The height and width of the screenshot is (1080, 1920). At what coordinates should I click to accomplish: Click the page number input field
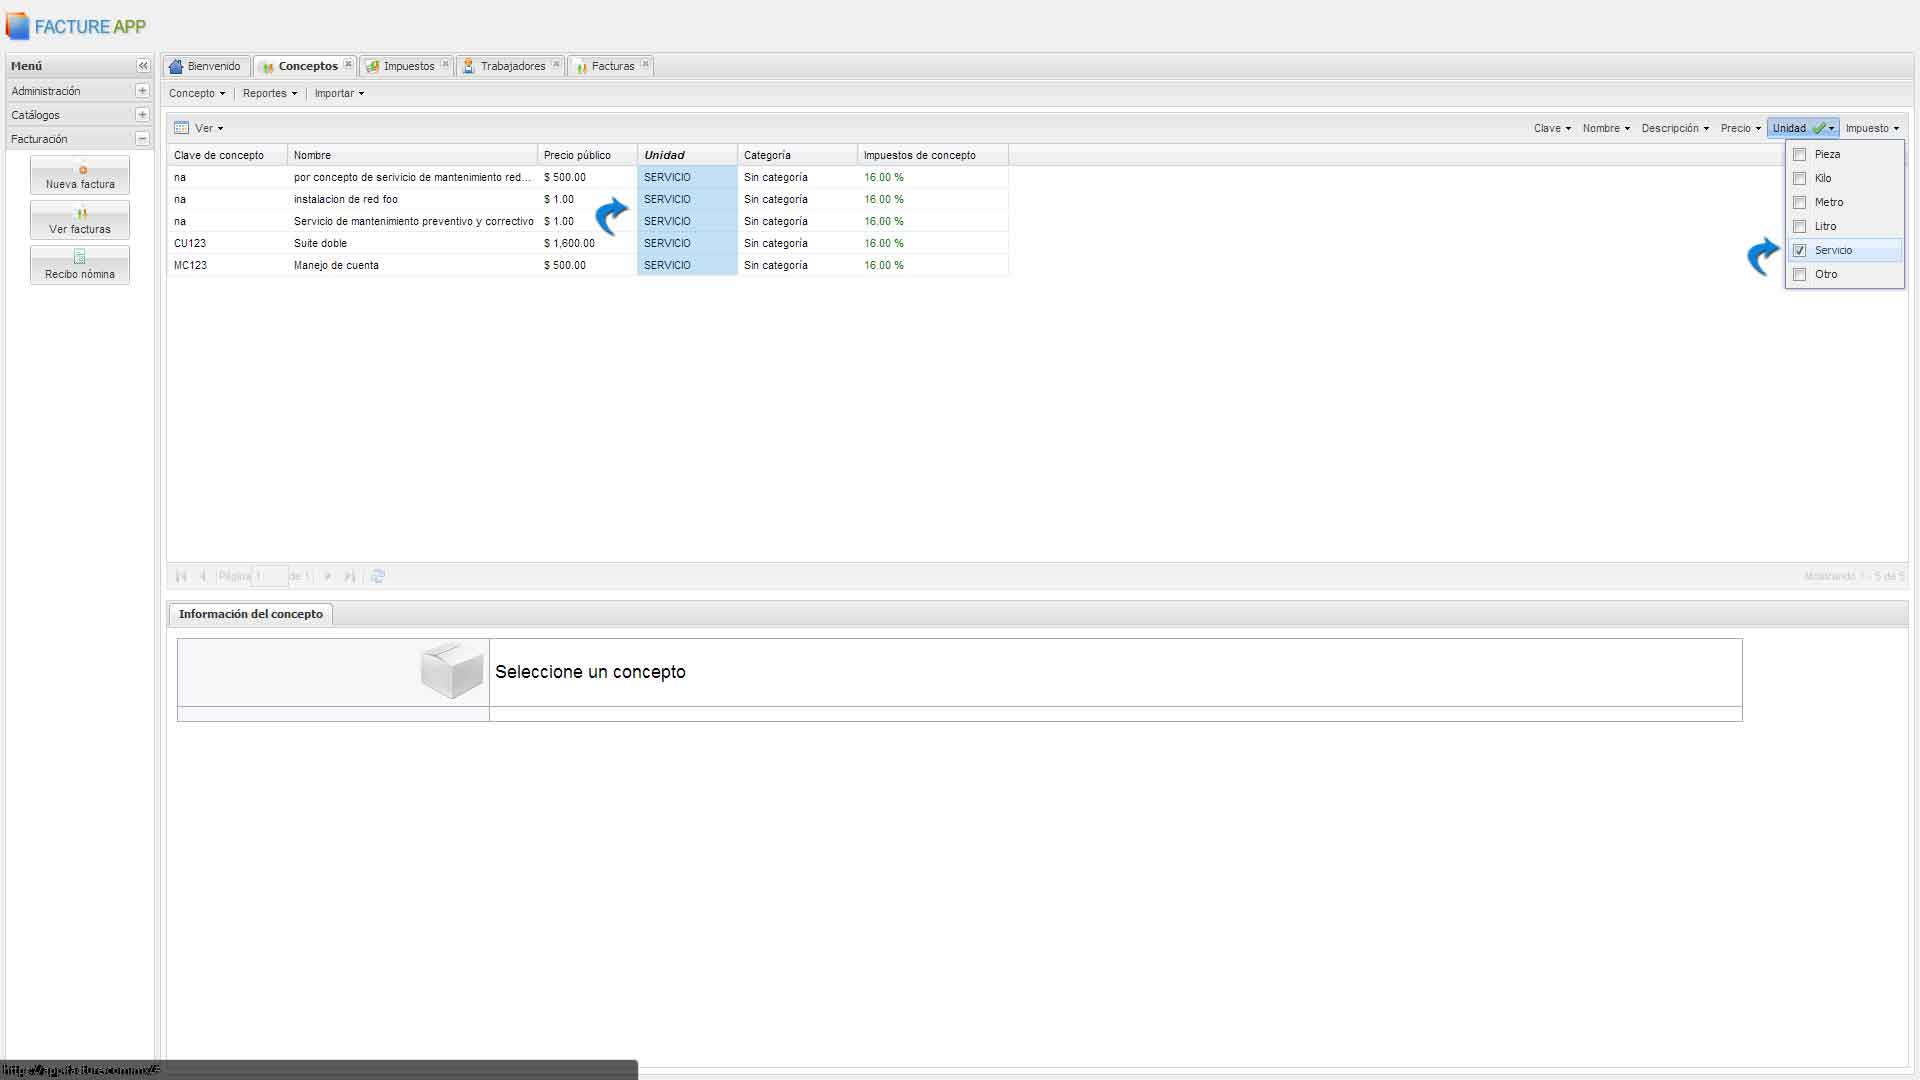point(270,576)
